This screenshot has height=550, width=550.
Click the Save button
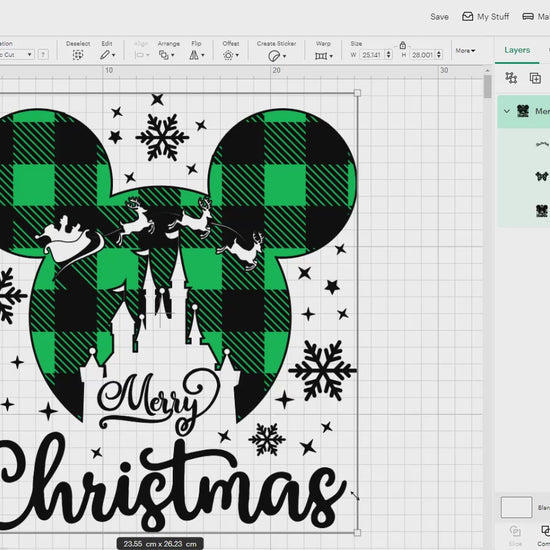click(439, 16)
